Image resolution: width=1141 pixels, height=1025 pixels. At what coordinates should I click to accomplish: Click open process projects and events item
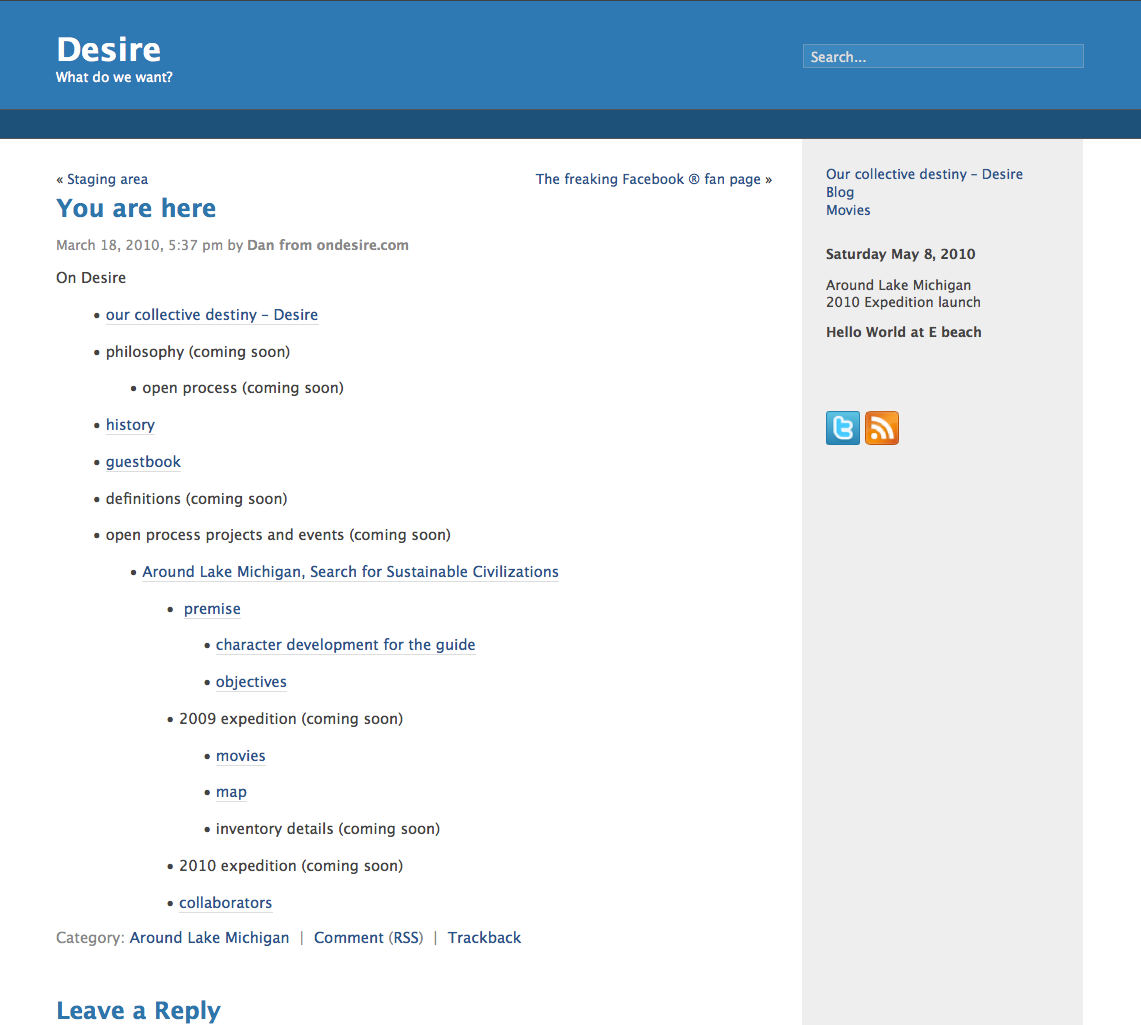(278, 535)
